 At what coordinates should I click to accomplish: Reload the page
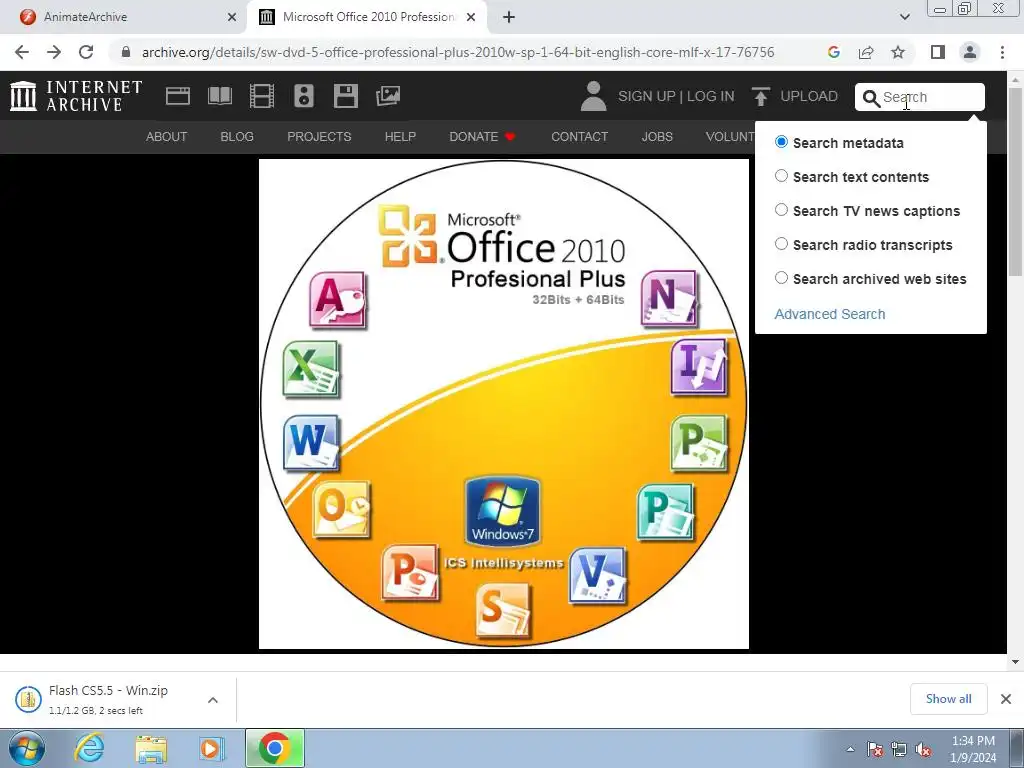pos(86,52)
